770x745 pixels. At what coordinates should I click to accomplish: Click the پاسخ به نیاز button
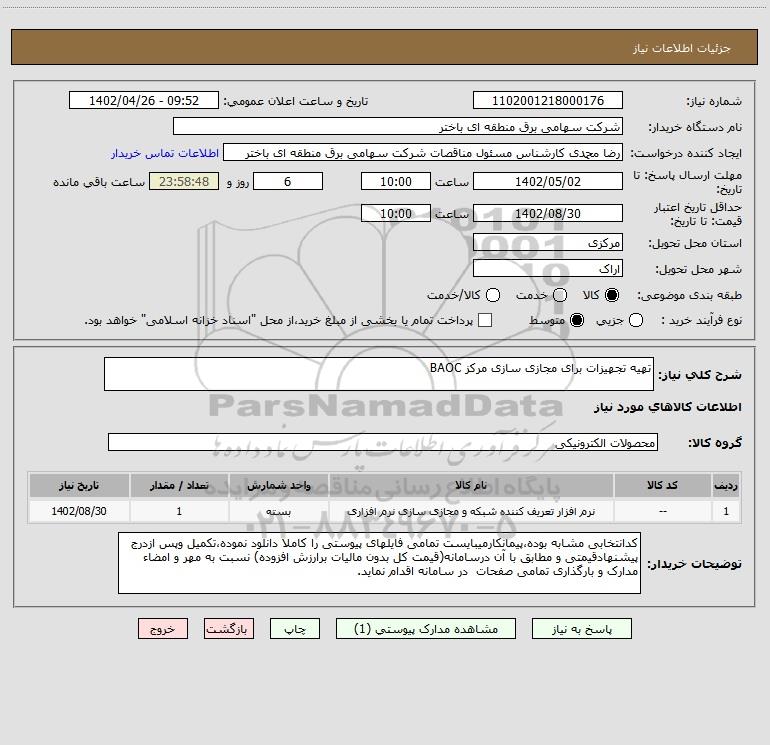point(582,629)
